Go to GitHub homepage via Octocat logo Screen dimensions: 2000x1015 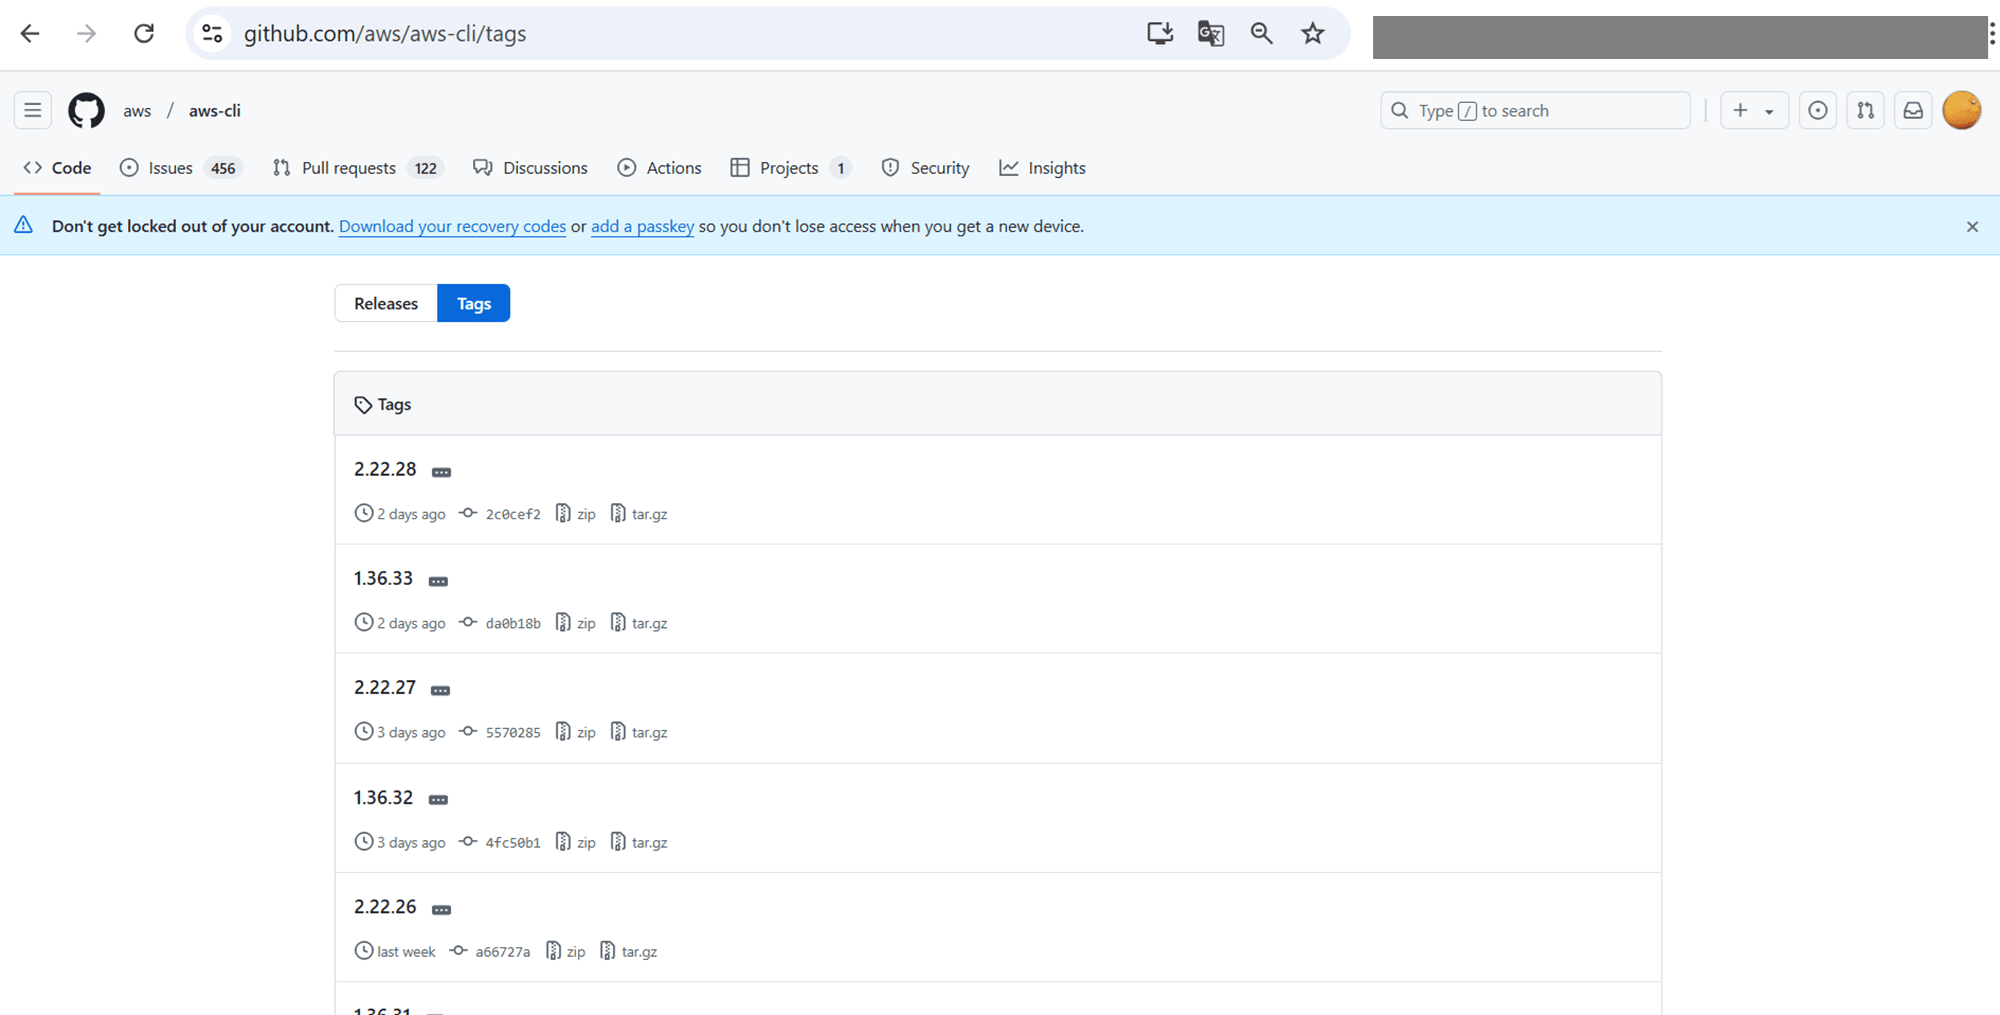[x=86, y=110]
